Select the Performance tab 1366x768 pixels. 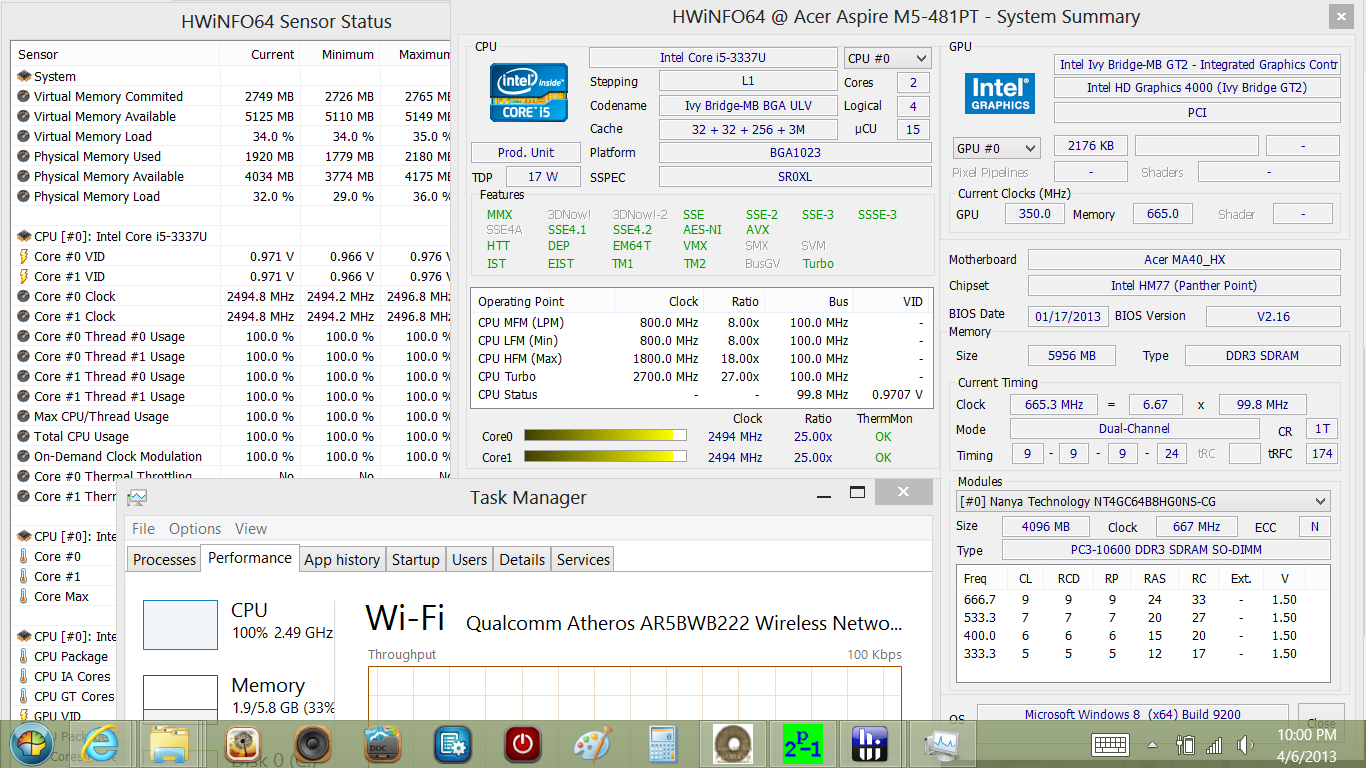[250, 558]
